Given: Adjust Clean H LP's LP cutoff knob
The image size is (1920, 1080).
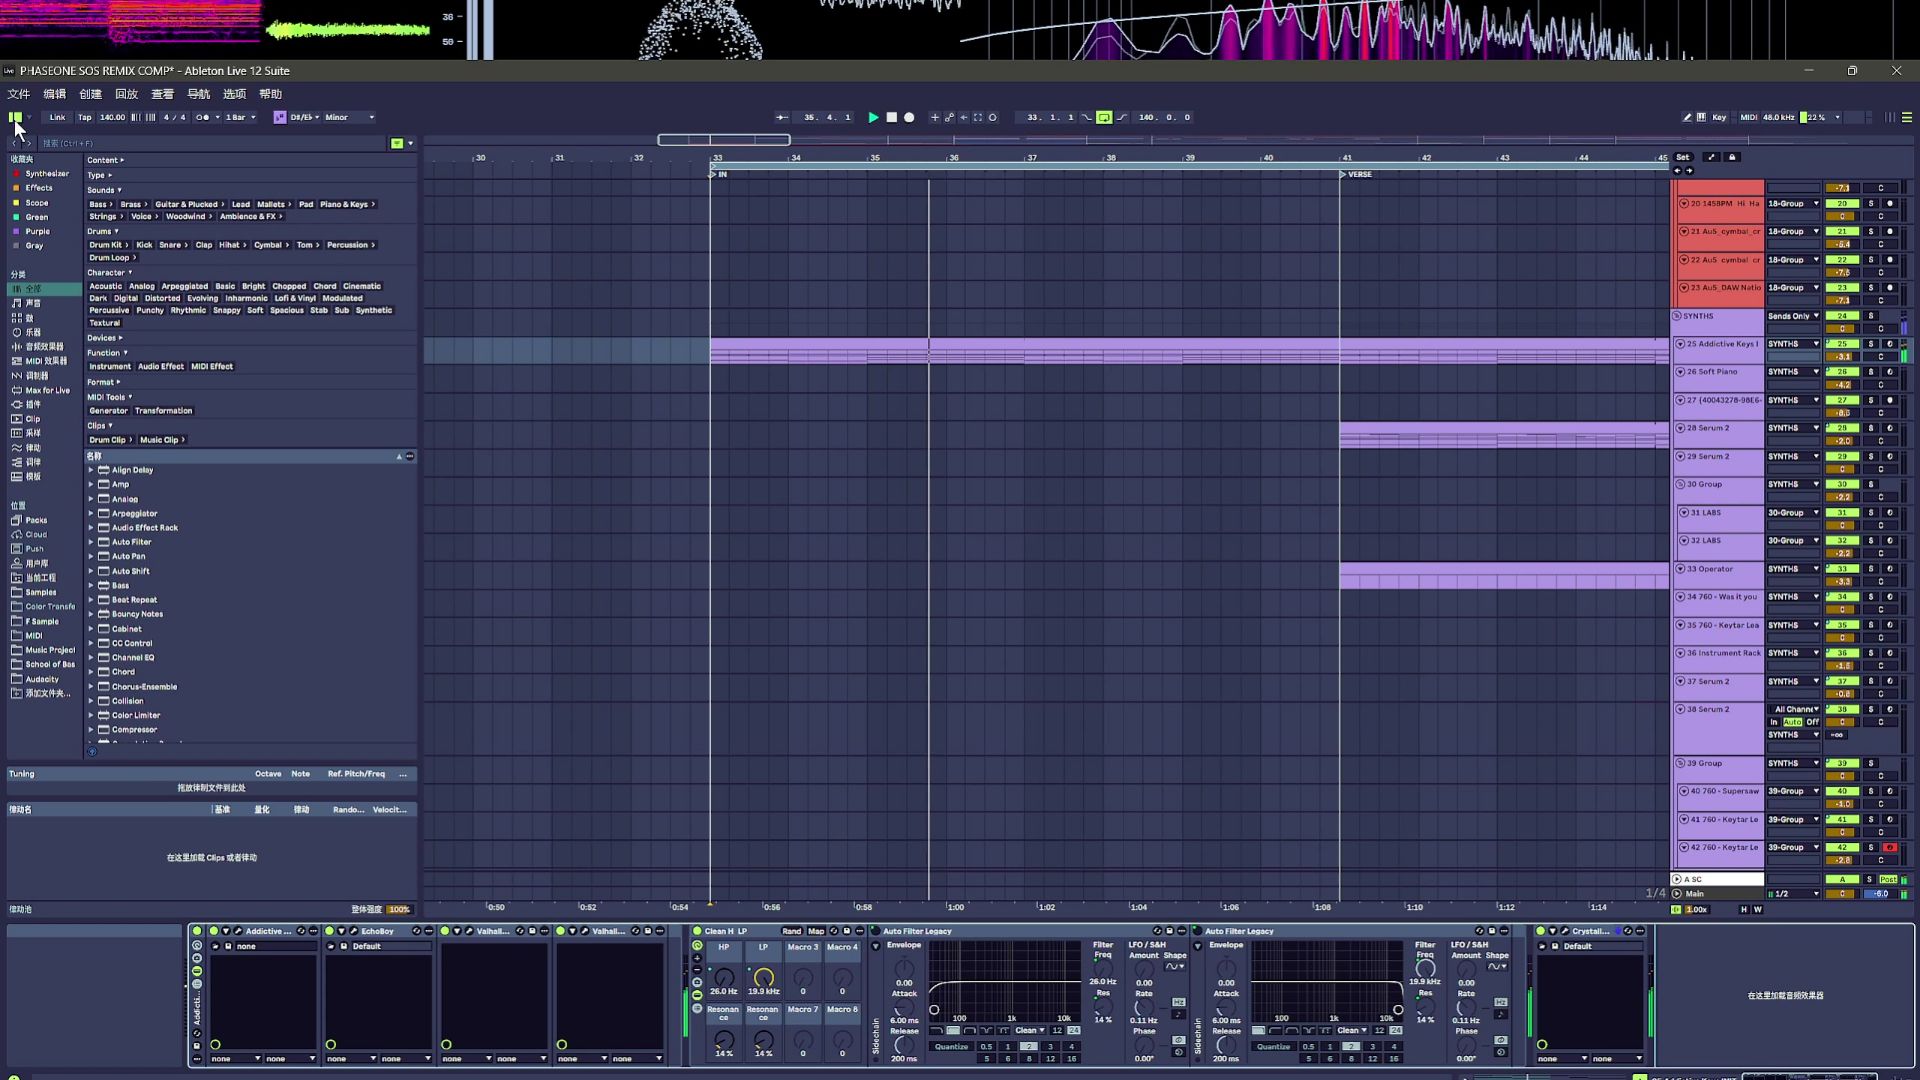Looking at the screenshot, I should (763, 977).
